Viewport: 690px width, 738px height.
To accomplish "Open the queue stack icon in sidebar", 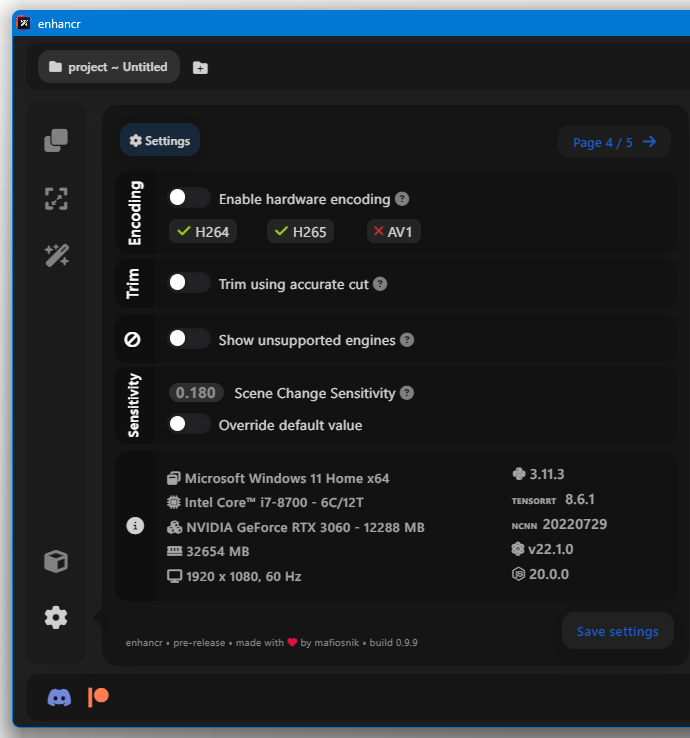I will 56,140.
